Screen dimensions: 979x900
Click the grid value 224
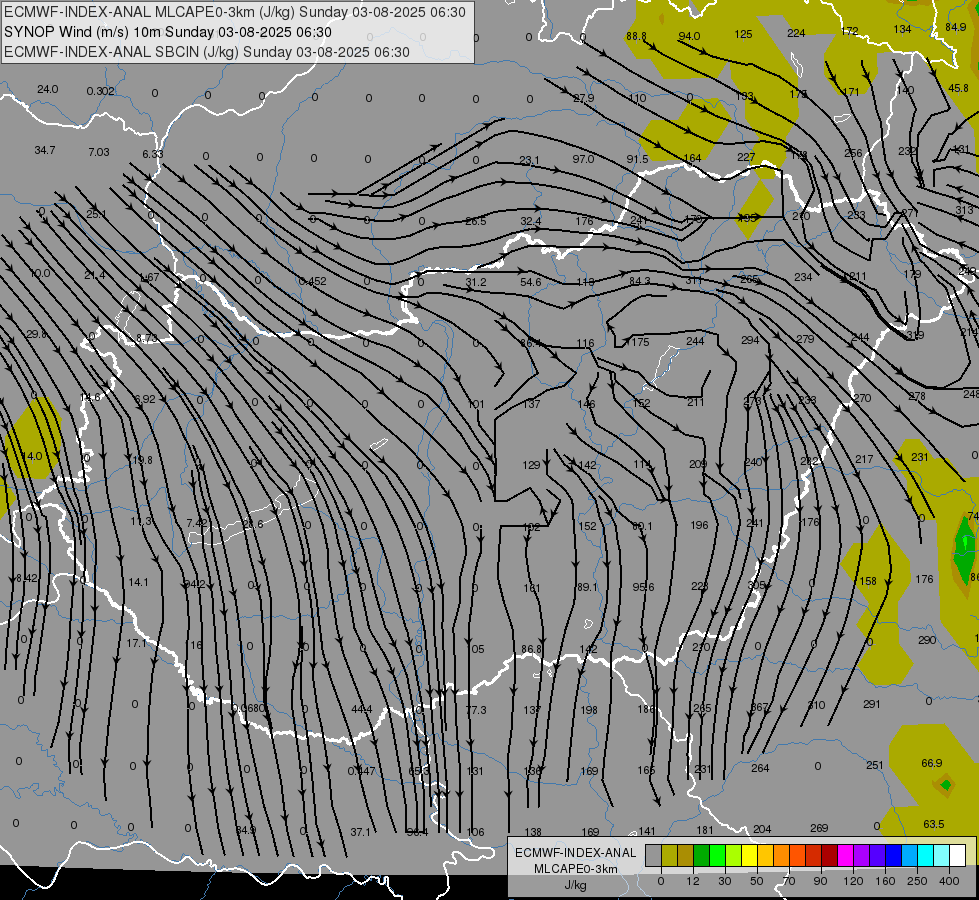(x=796, y=33)
